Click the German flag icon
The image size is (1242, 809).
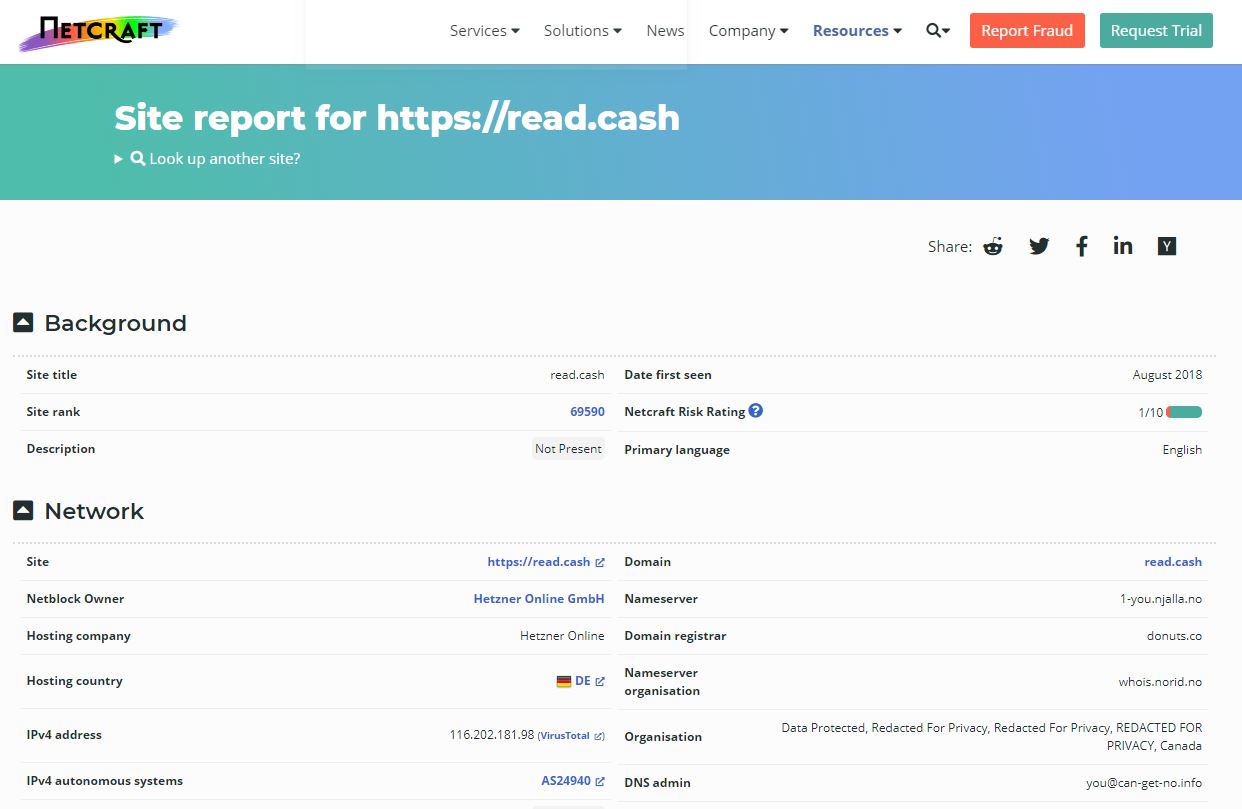564,681
